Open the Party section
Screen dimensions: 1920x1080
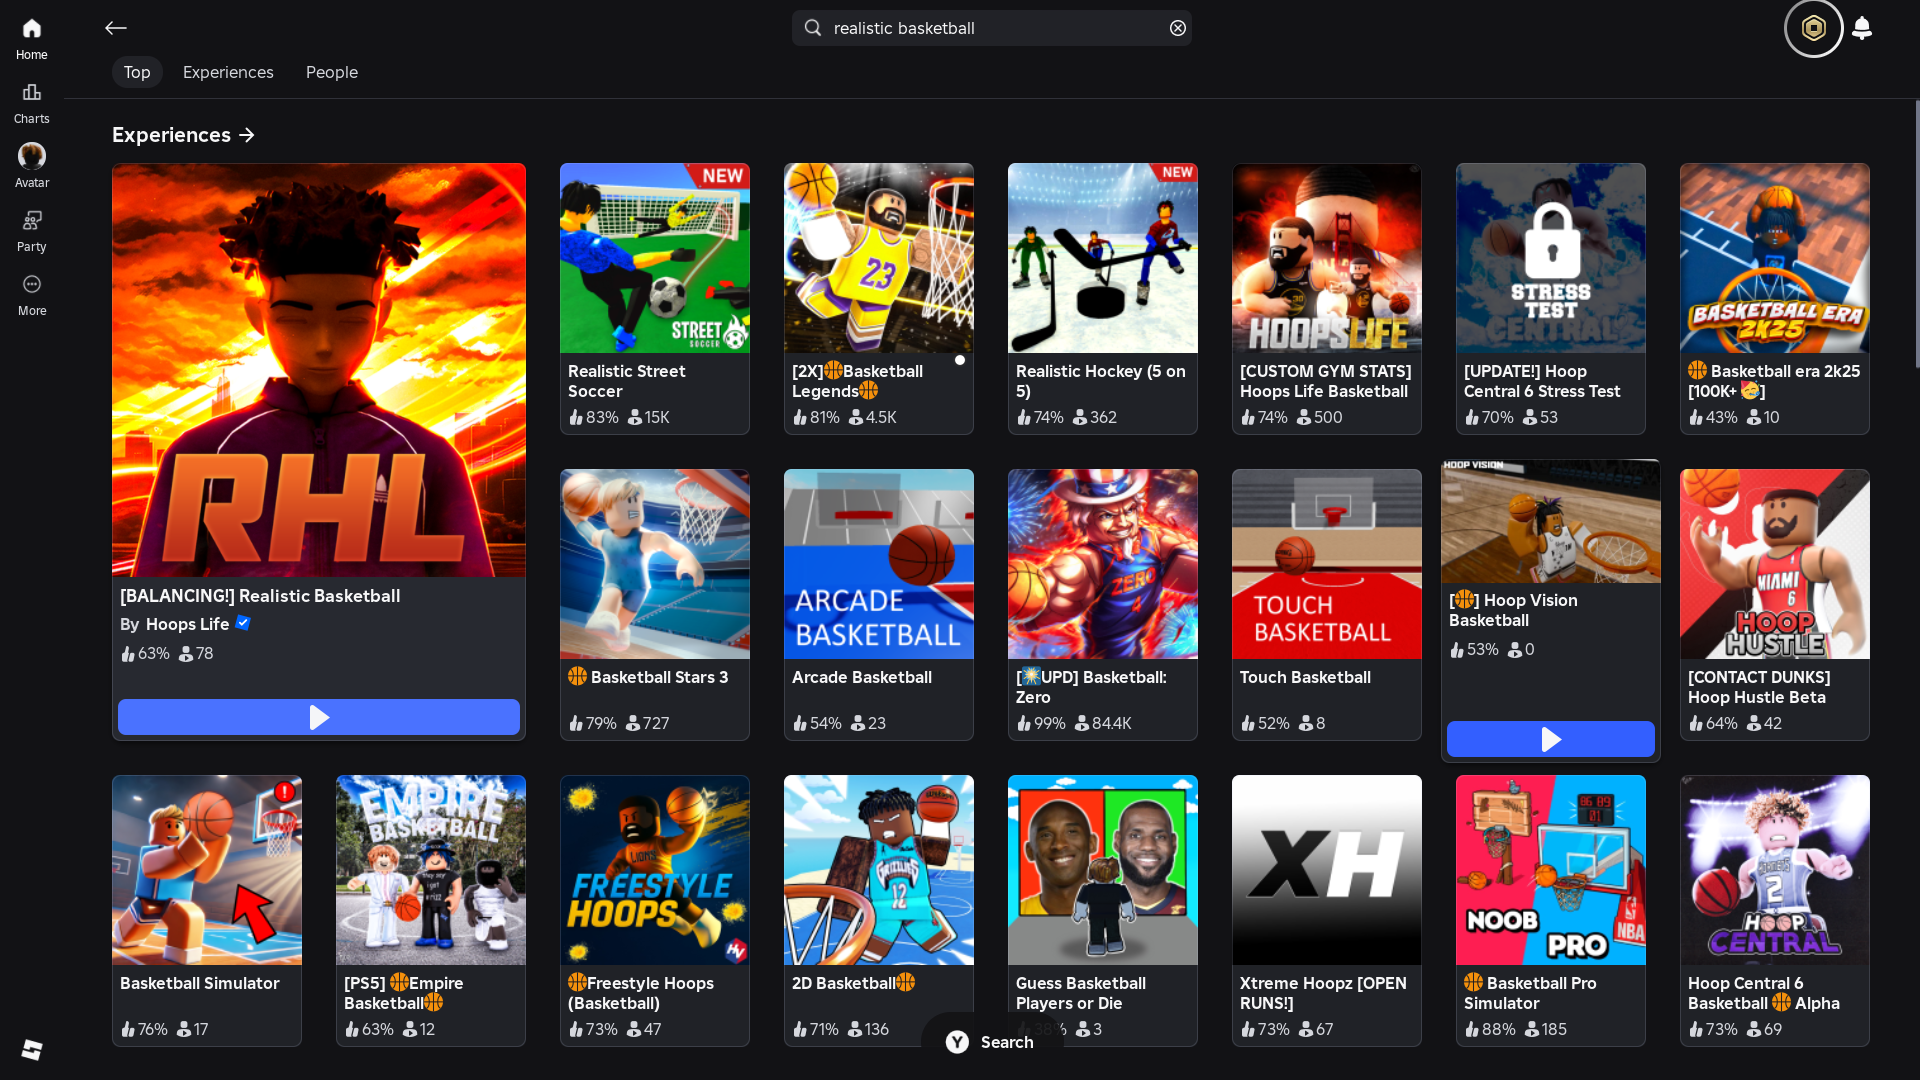(31, 231)
